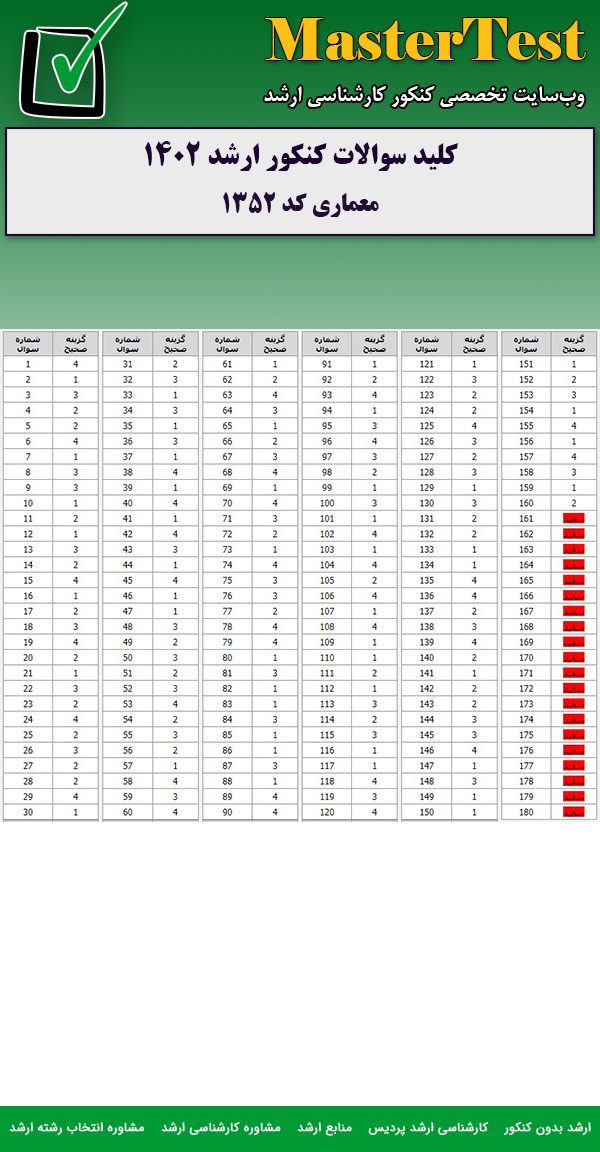Click the 'شماره سوال' header above question 1

[x=28, y=344]
